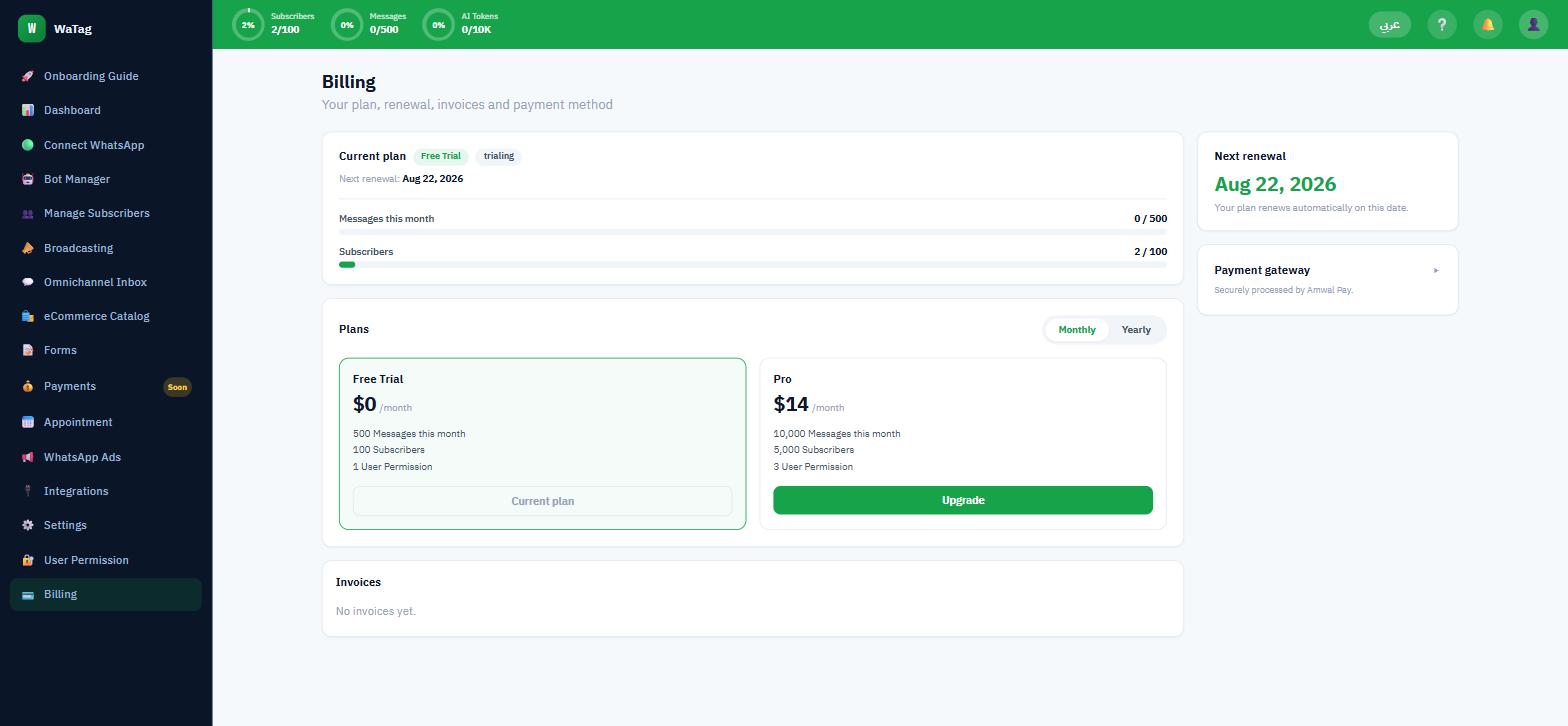
Task: Click the Free Trial badge
Action: tap(441, 156)
